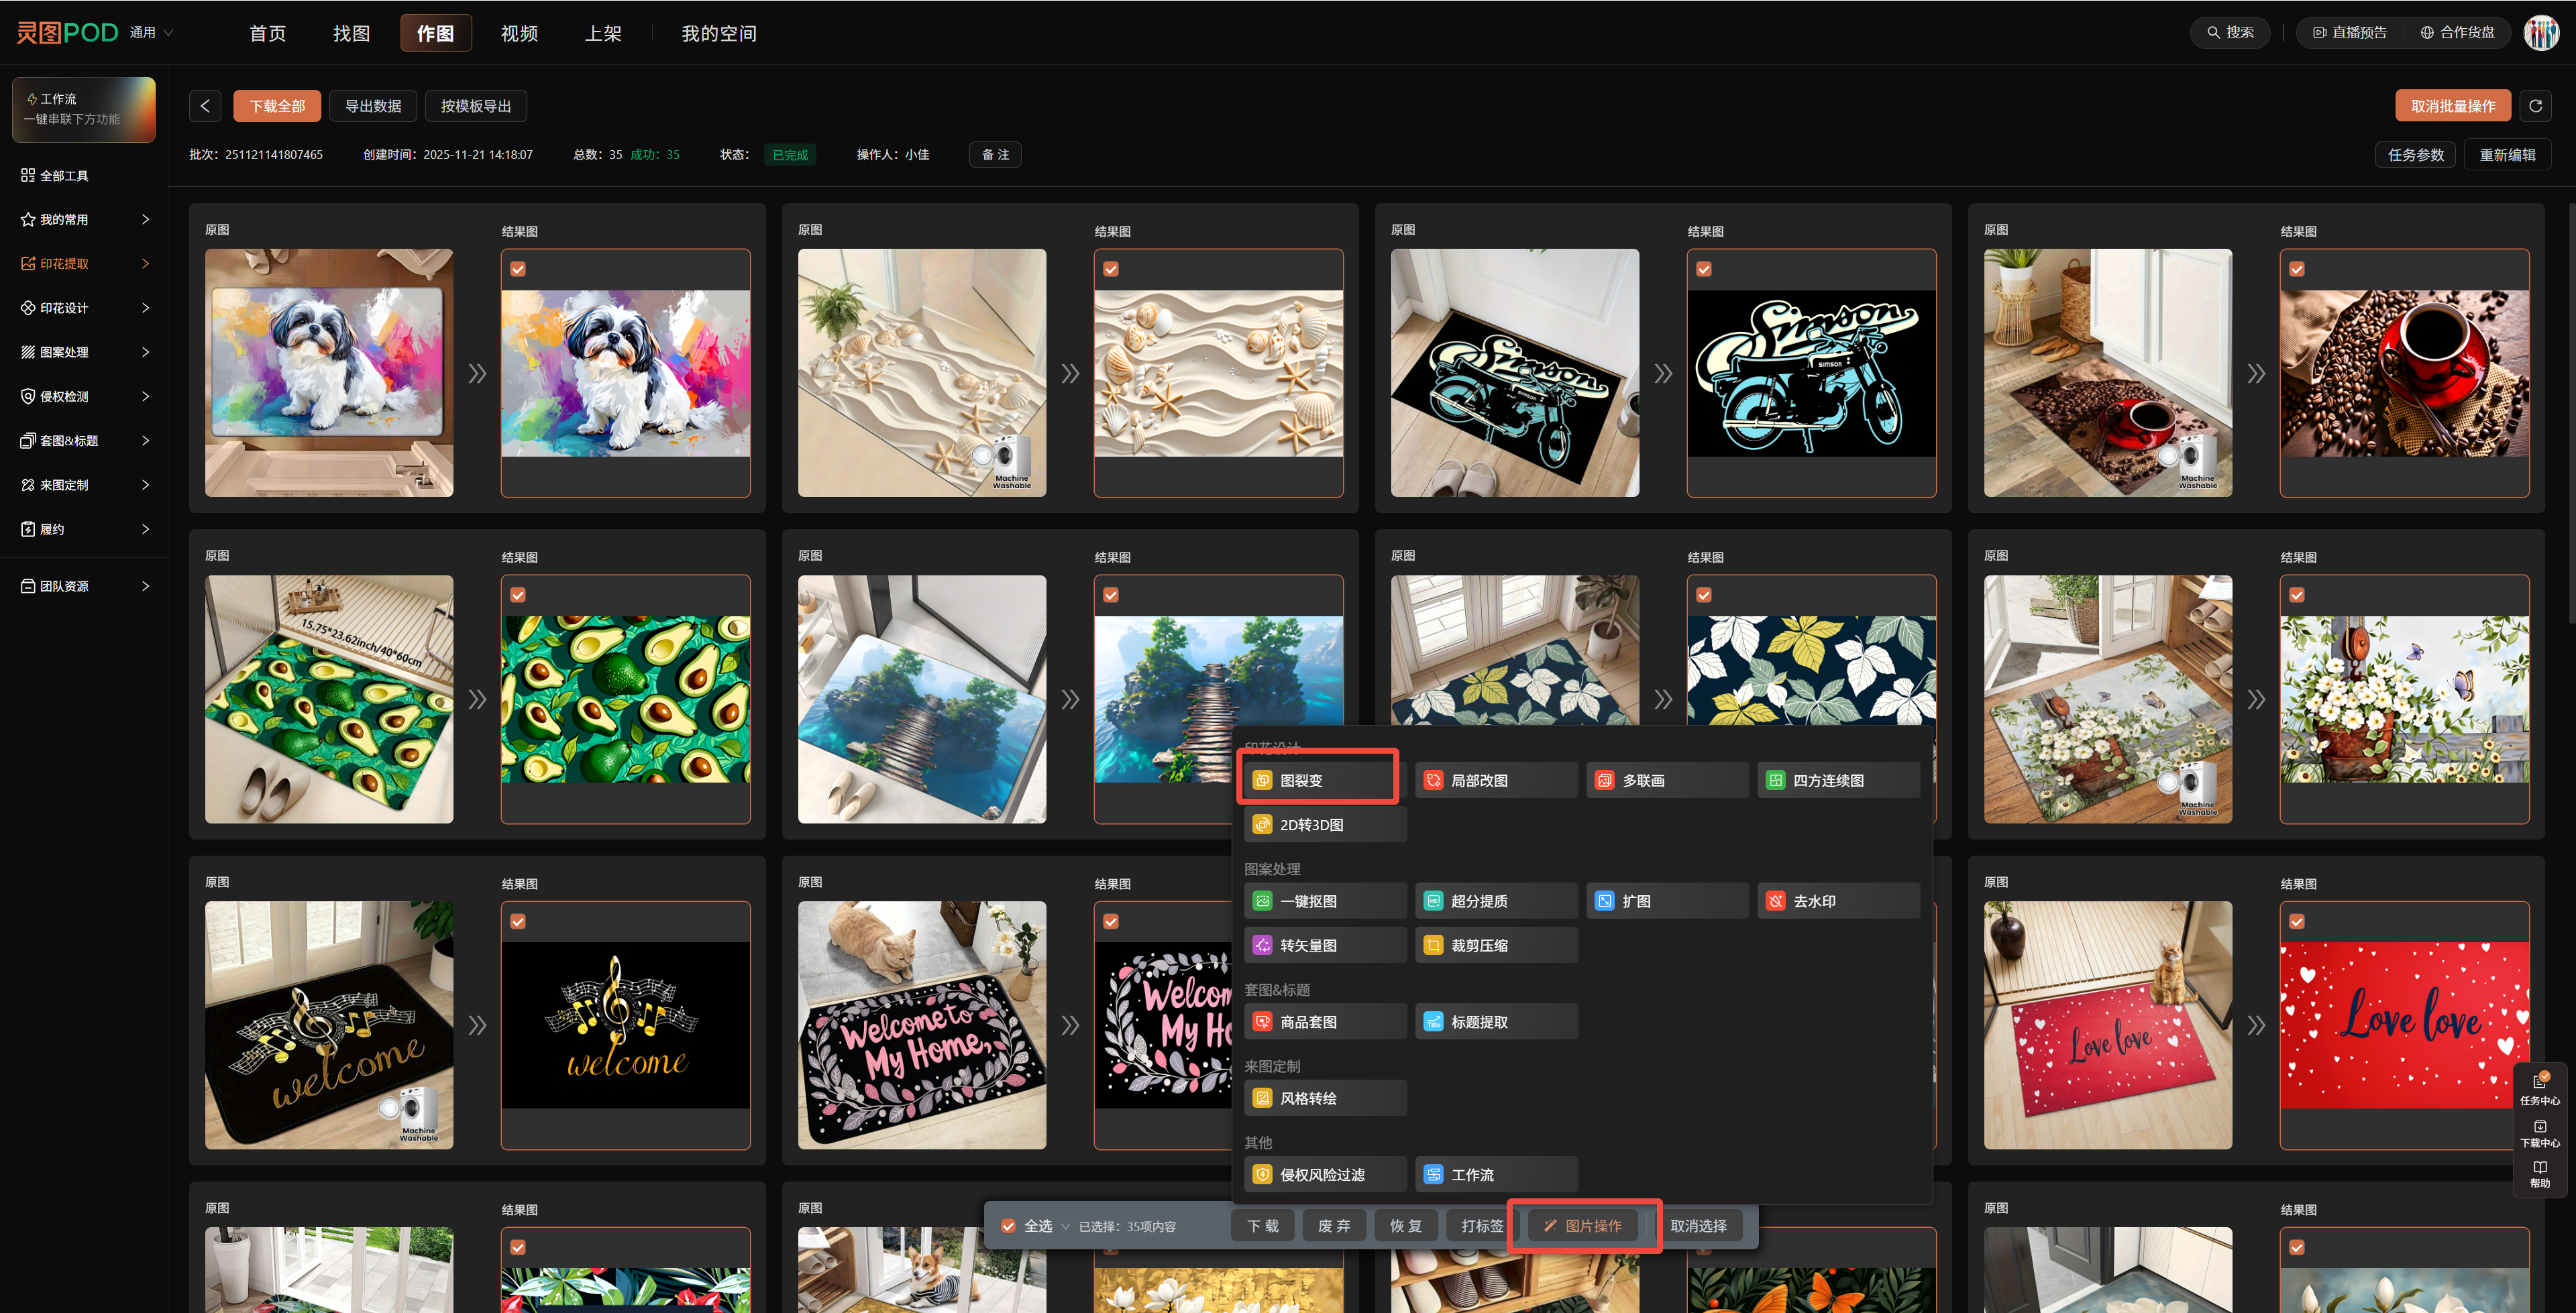
Task: Toggle the 全选 checkbox in the bottom bar
Action: pyautogui.click(x=1008, y=1226)
